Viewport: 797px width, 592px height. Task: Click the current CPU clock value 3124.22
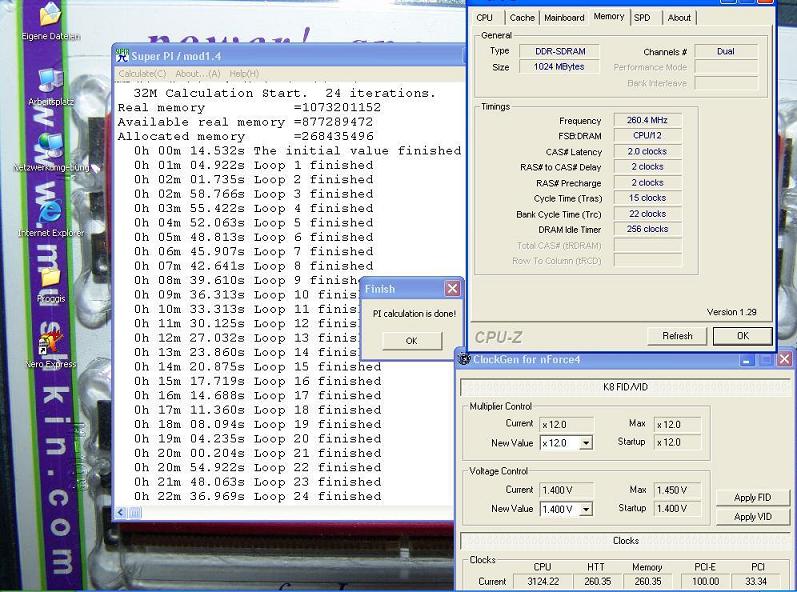point(543,581)
